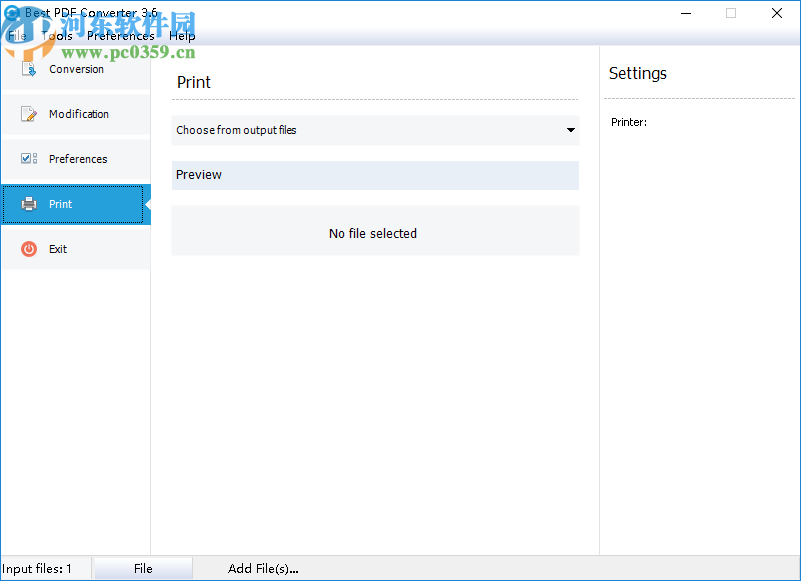Screen dimensions: 801x581
Task: Select Exit in the sidebar
Action: pyautogui.click(x=60, y=248)
